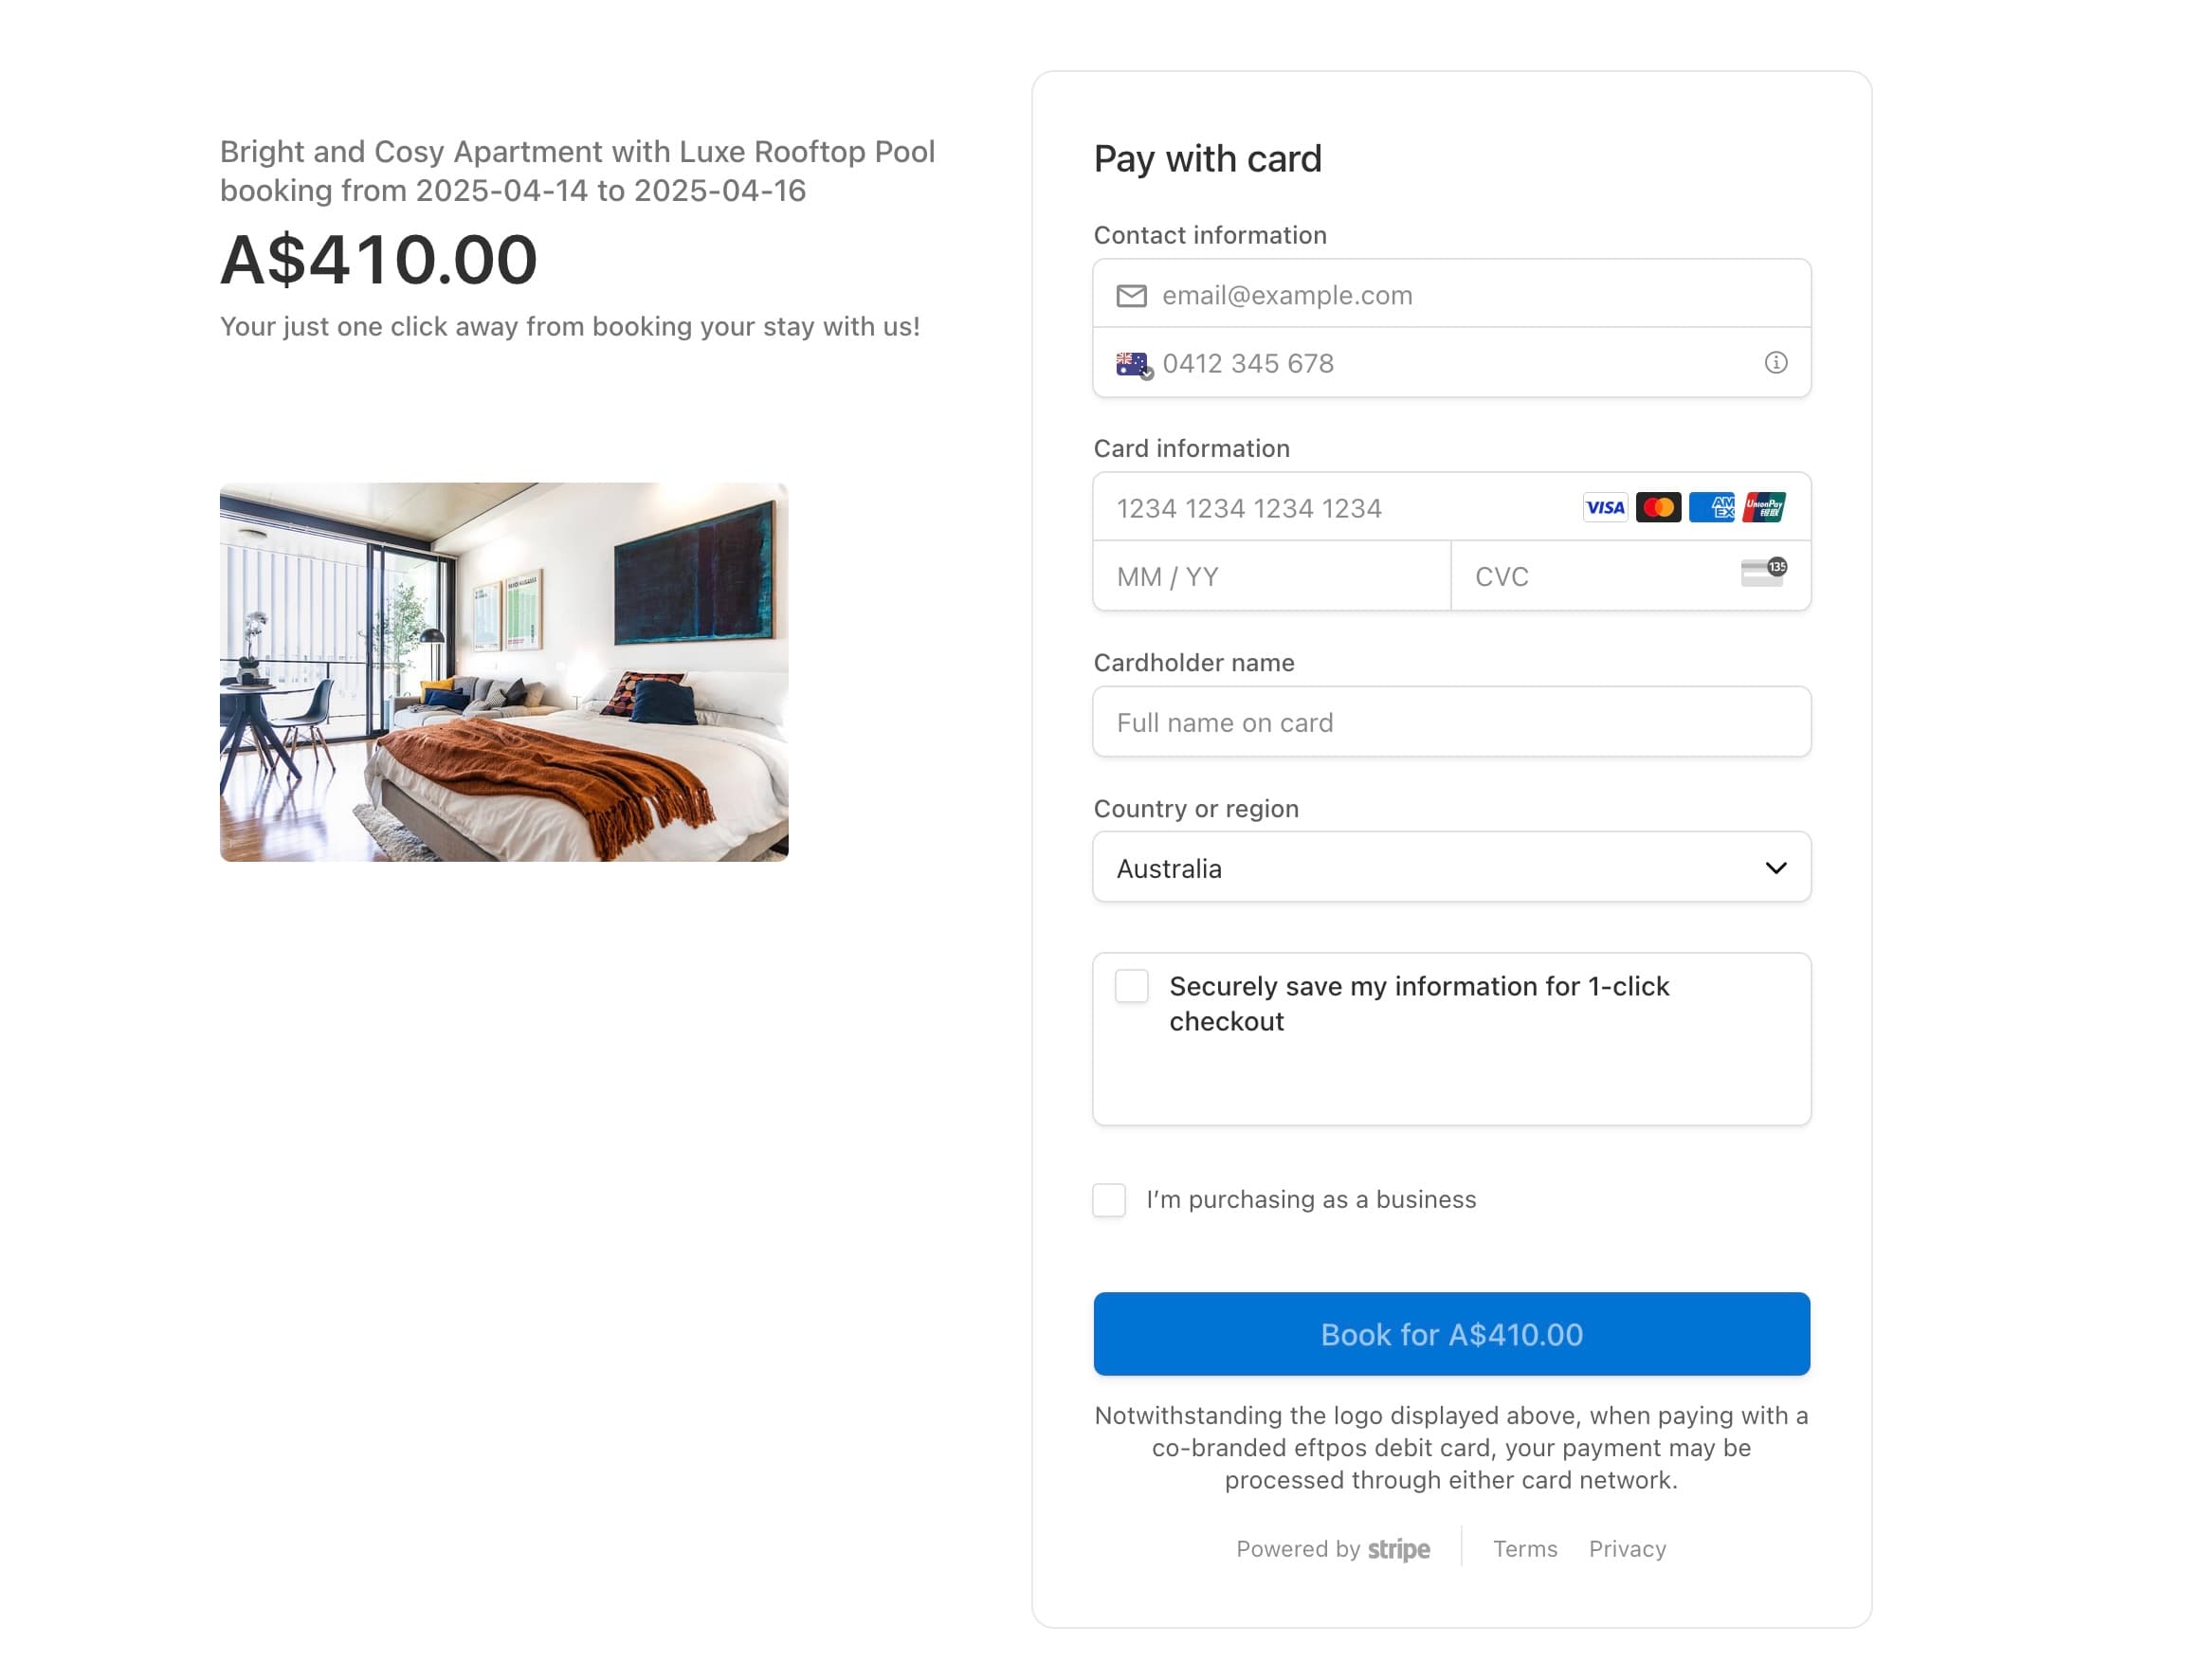This screenshot has height=1680, width=2203.
Task: Check I'm purchasing as a business
Action: click(1108, 1200)
